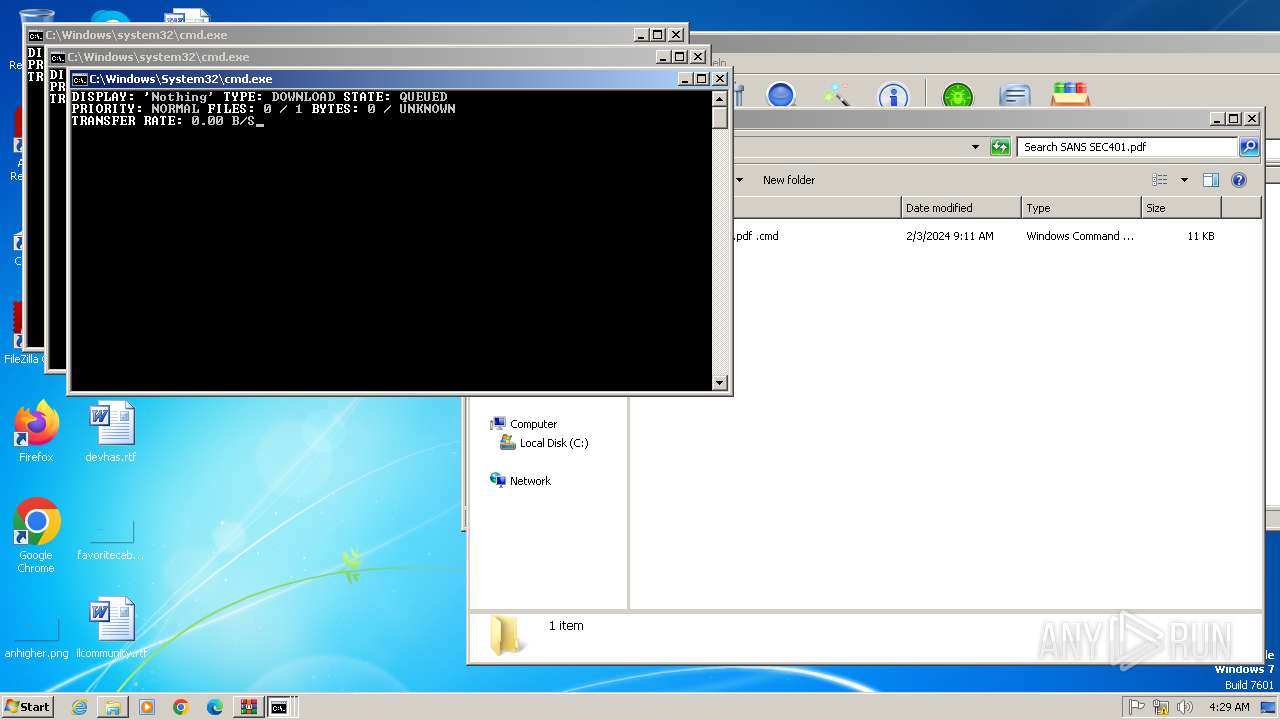The image size is (1280, 720).
Task: Click the green refresh button in Explorer address bar
Action: pos(1000,147)
